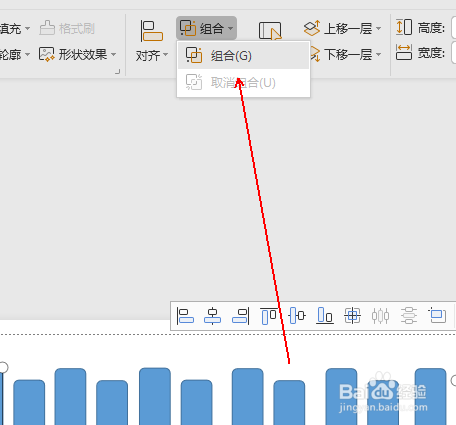The width and height of the screenshot is (456, 425).
Task: Click the 高度 height icon
Action: pos(404,27)
